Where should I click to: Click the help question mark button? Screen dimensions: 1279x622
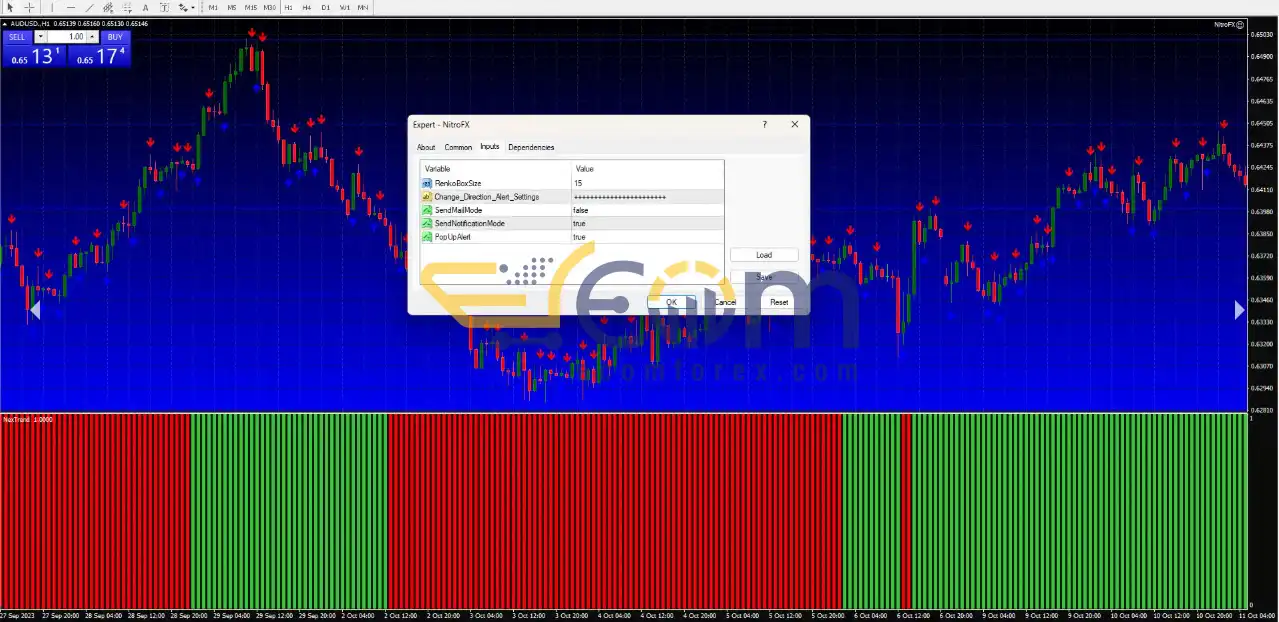pyautogui.click(x=765, y=125)
